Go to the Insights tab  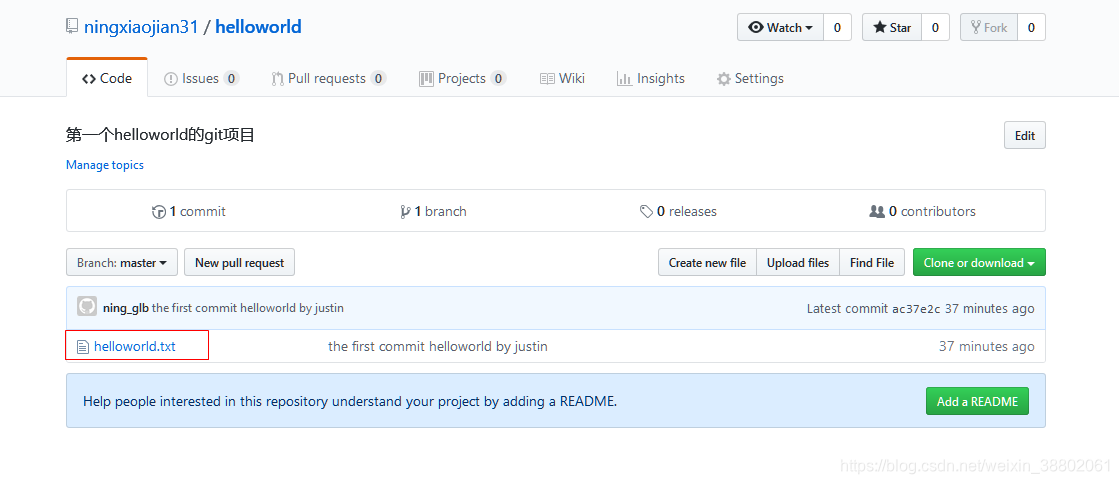point(651,79)
